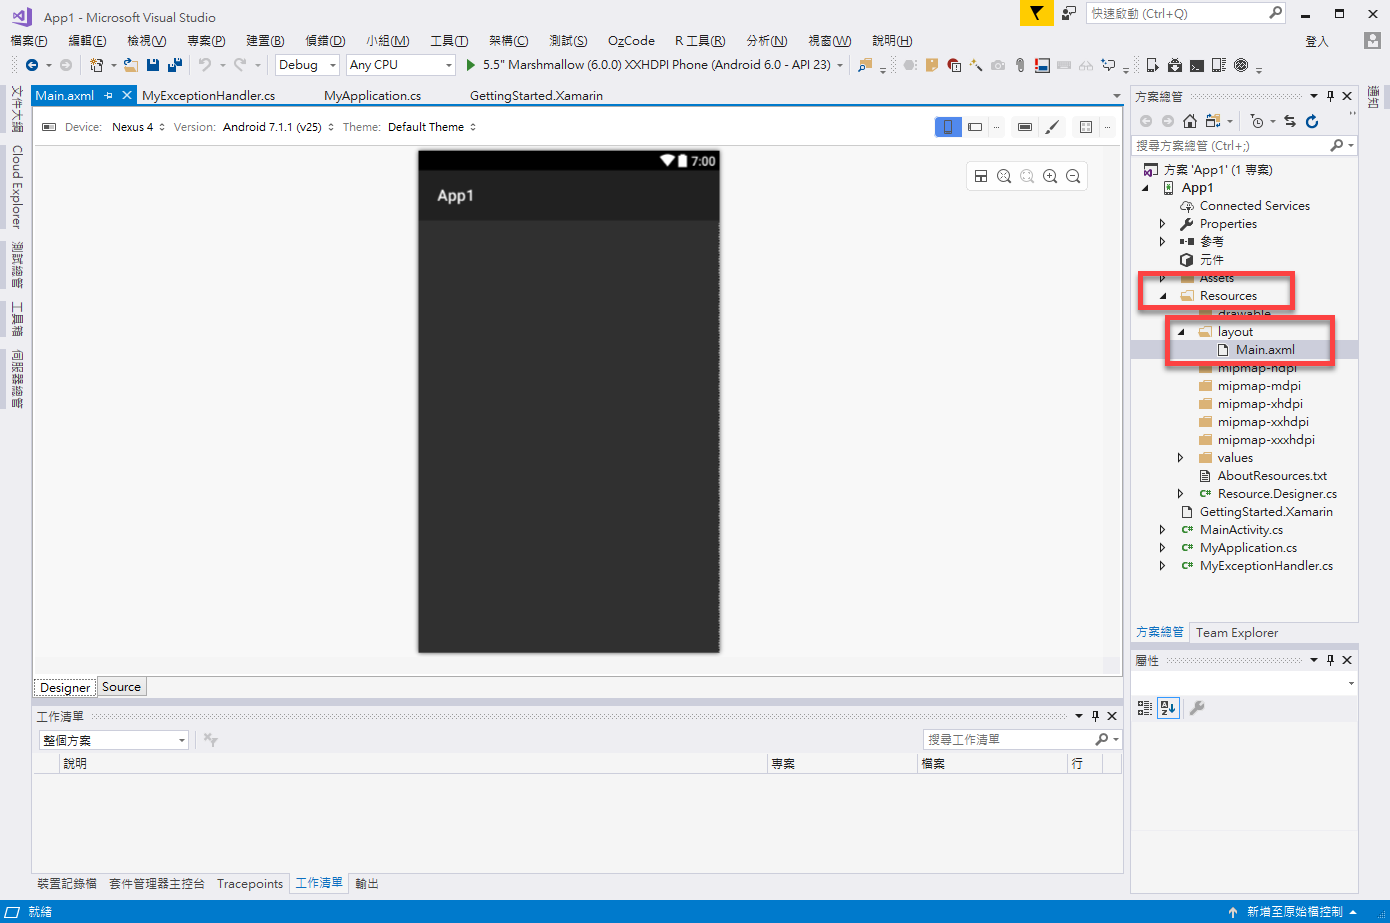This screenshot has width=1390, height=923.
Task: Click the notifications flag icon in title bar
Action: pyautogui.click(x=1036, y=13)
